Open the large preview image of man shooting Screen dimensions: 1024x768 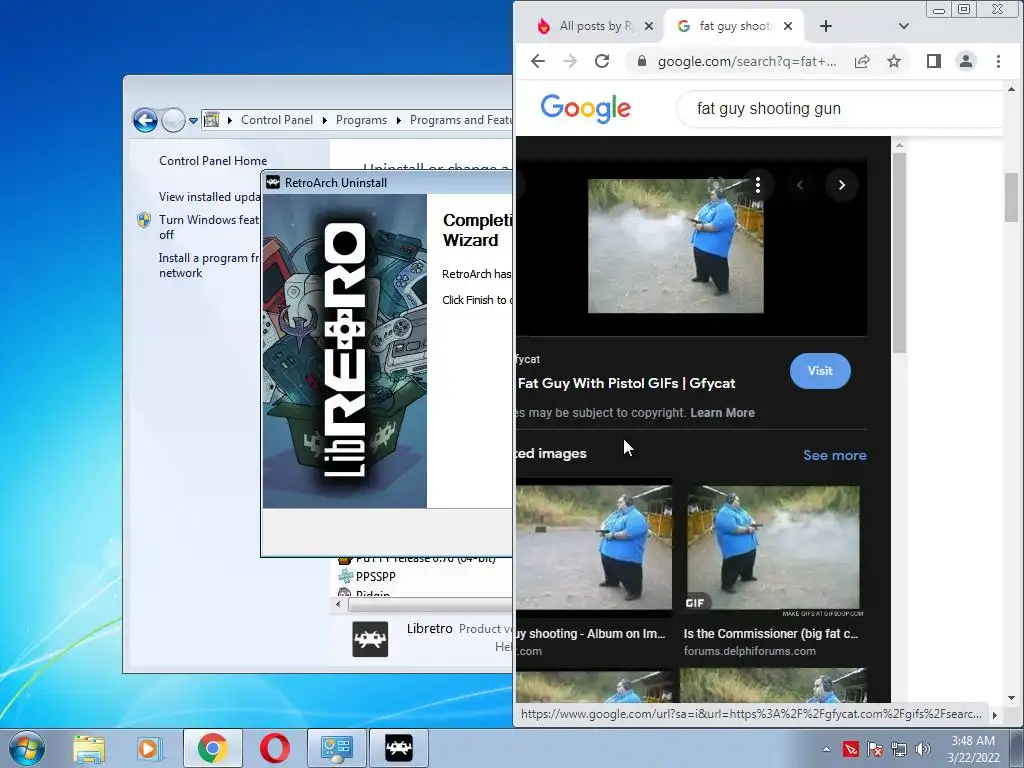pos(675,246)
